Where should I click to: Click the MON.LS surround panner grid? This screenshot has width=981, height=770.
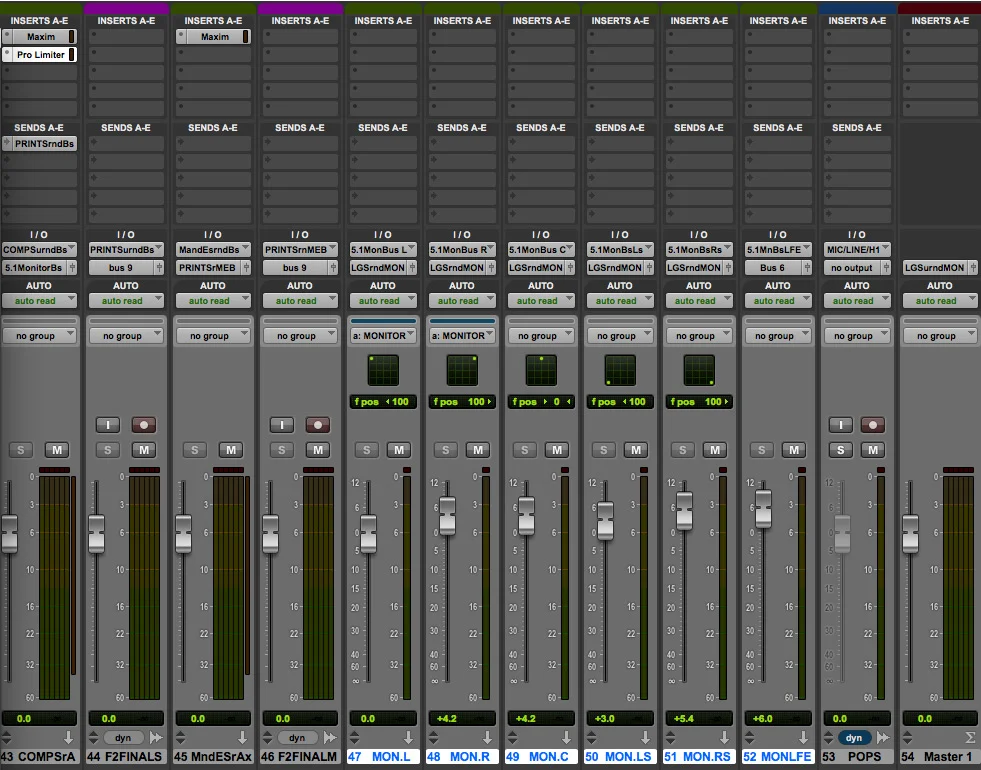point(620,370)
